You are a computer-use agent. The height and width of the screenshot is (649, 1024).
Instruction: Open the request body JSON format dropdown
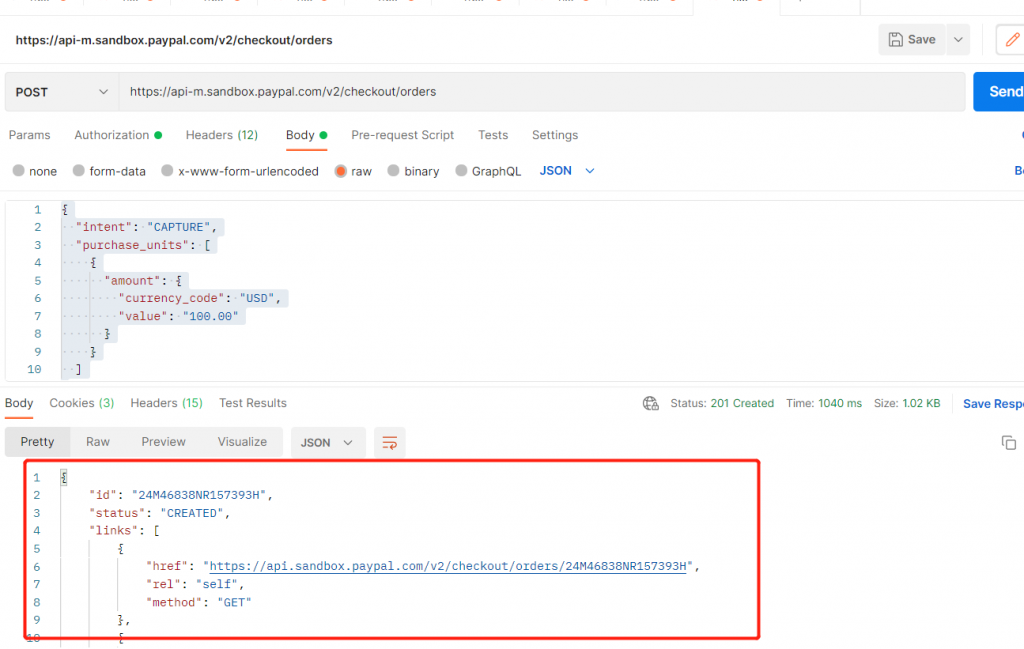point(567,171)
